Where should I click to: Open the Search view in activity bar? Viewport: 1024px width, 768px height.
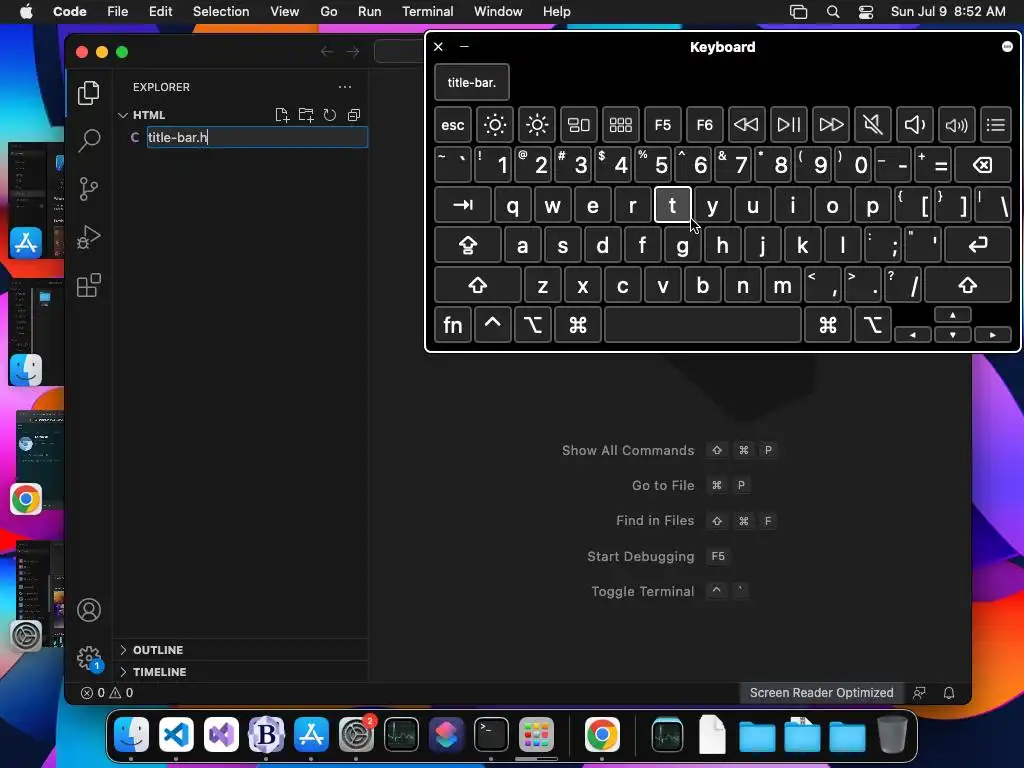[89, 140]
